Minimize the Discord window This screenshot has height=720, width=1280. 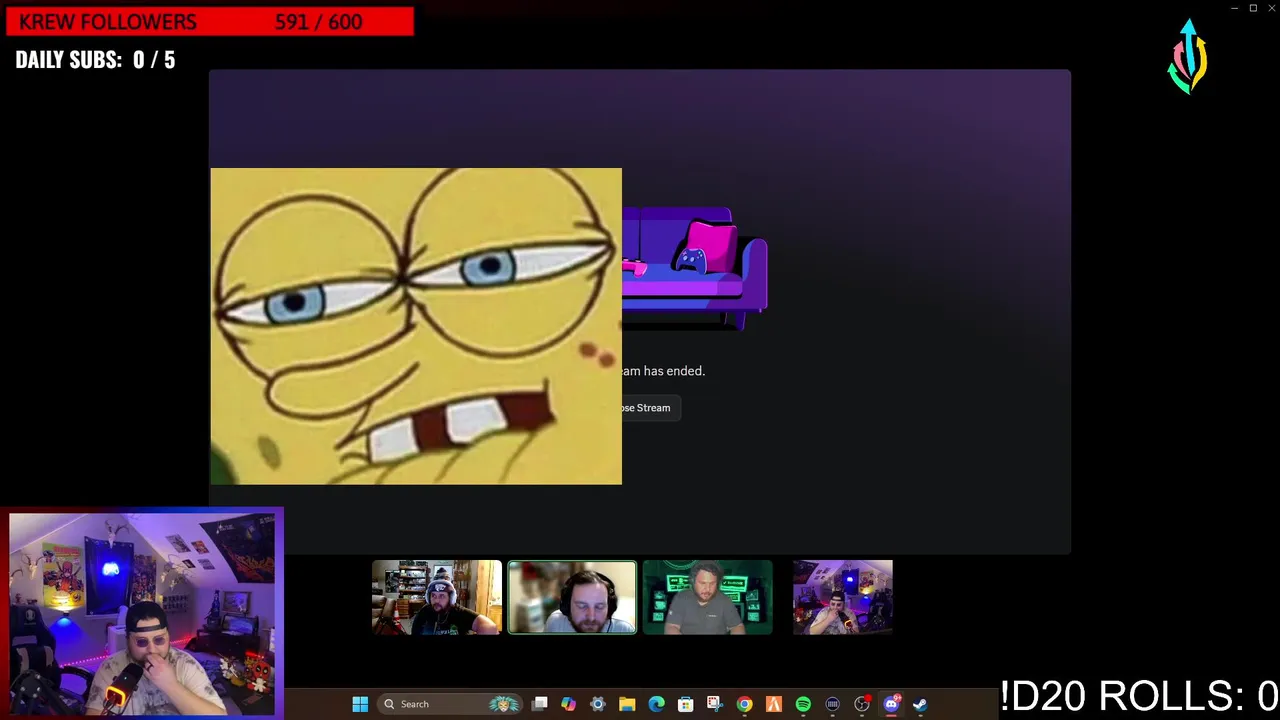pos(1234,8)
